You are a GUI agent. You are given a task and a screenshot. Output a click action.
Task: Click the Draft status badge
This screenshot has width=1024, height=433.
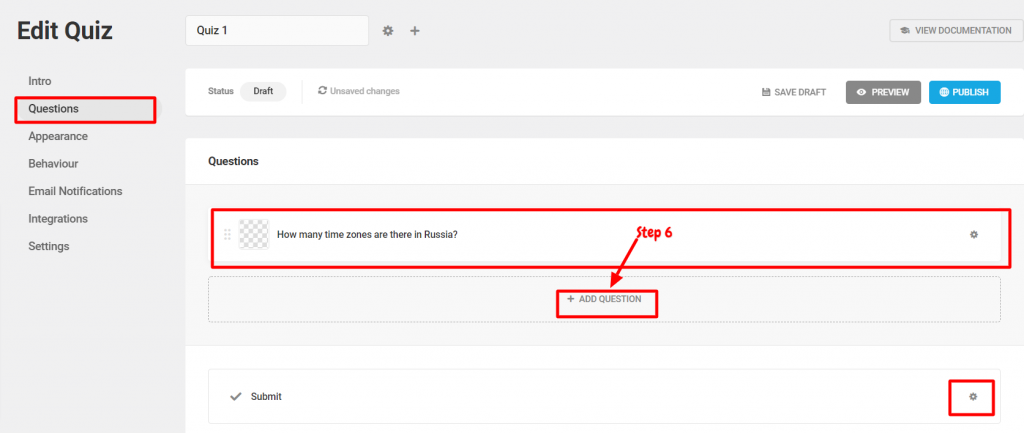263,91
